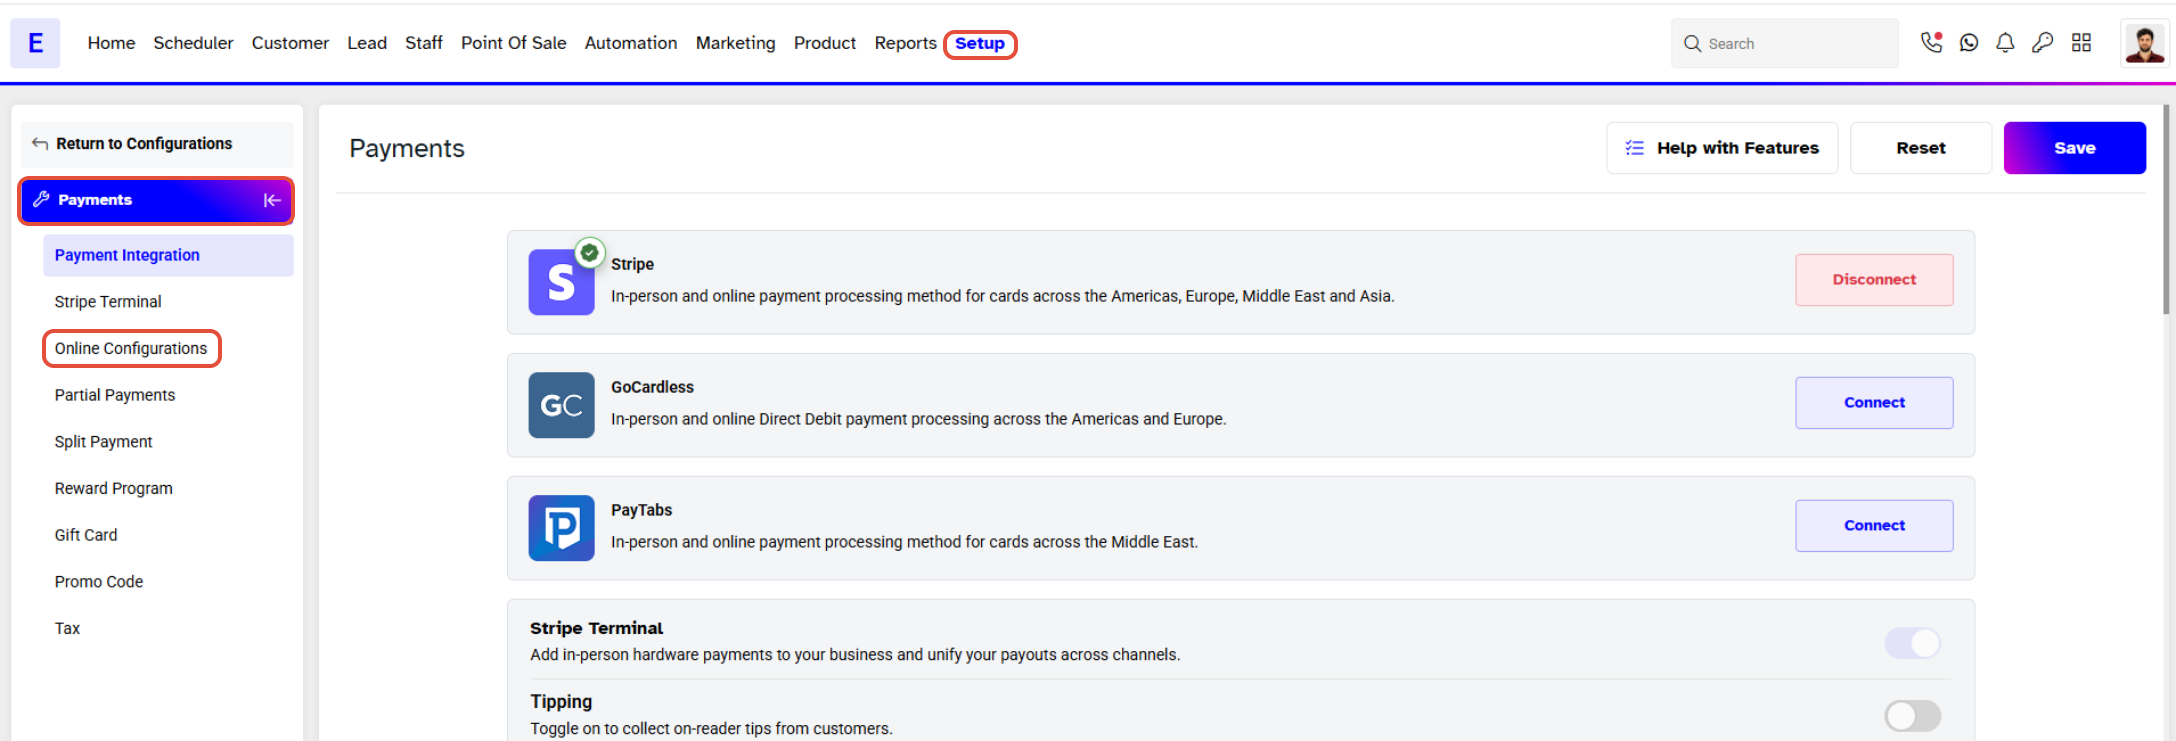This screenshot has width=2176, height=741.
Task: Click the Stripe logo icon
Action: pyautogui.click(x=561, y=282)
